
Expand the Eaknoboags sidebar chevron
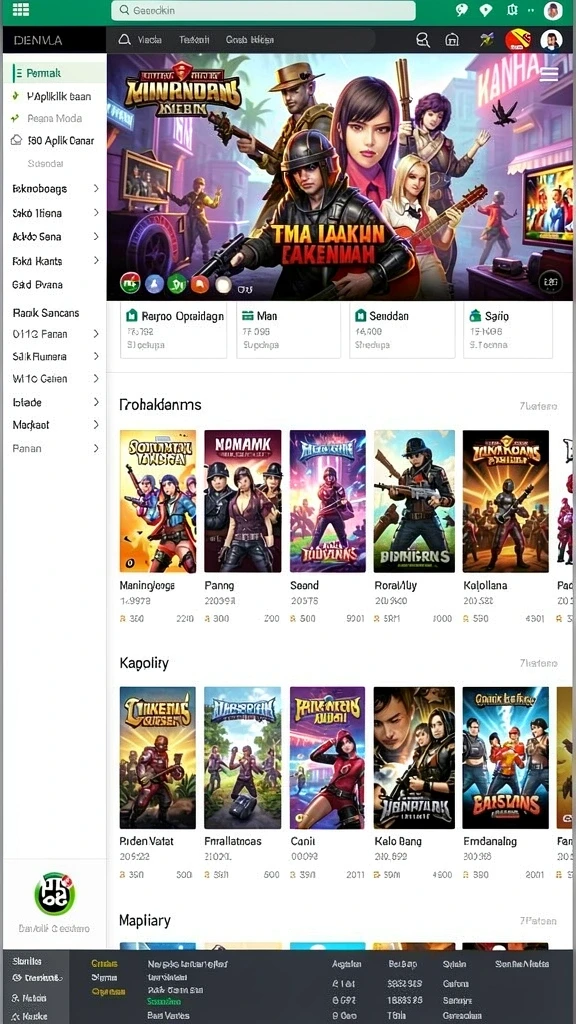96,189
